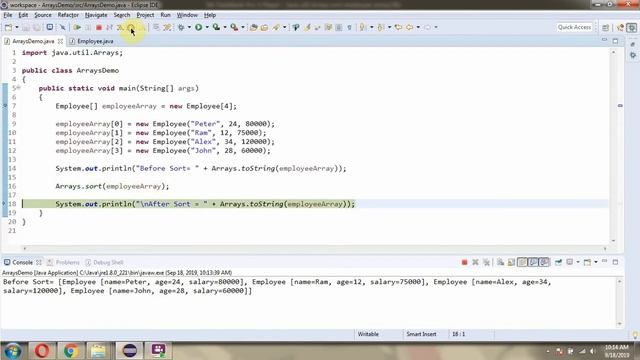Screen dimensions: 640x360
Task: Click the Search flashlight toolbar icon
Action: [x=276, y=27]
